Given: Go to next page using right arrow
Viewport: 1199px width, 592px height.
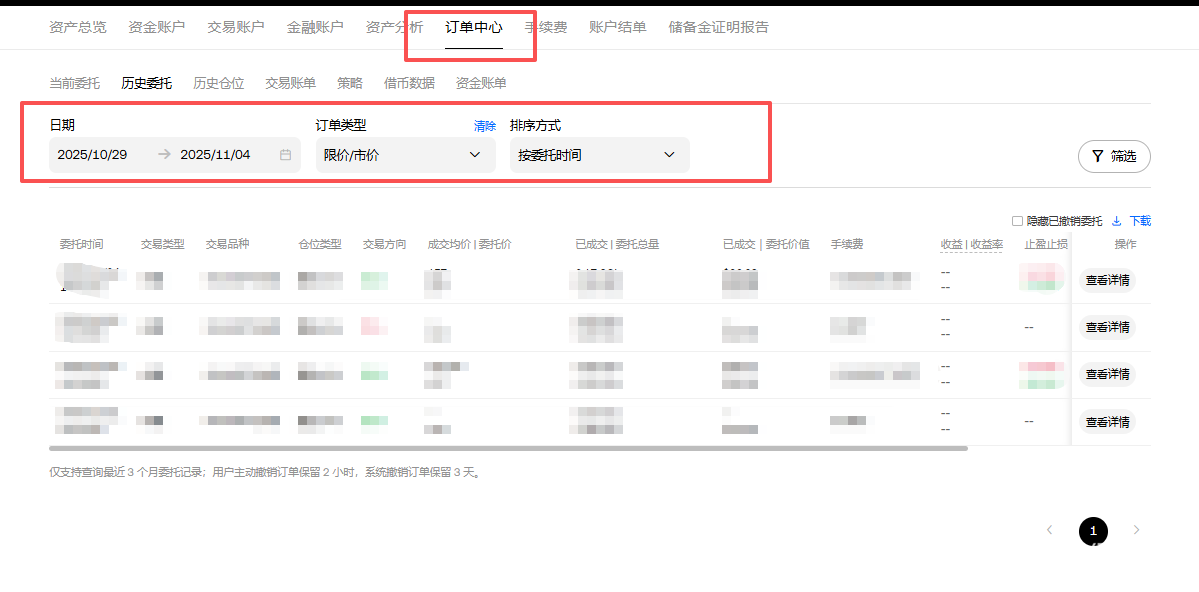Looking at the screenshot, I should point(1136,530).
